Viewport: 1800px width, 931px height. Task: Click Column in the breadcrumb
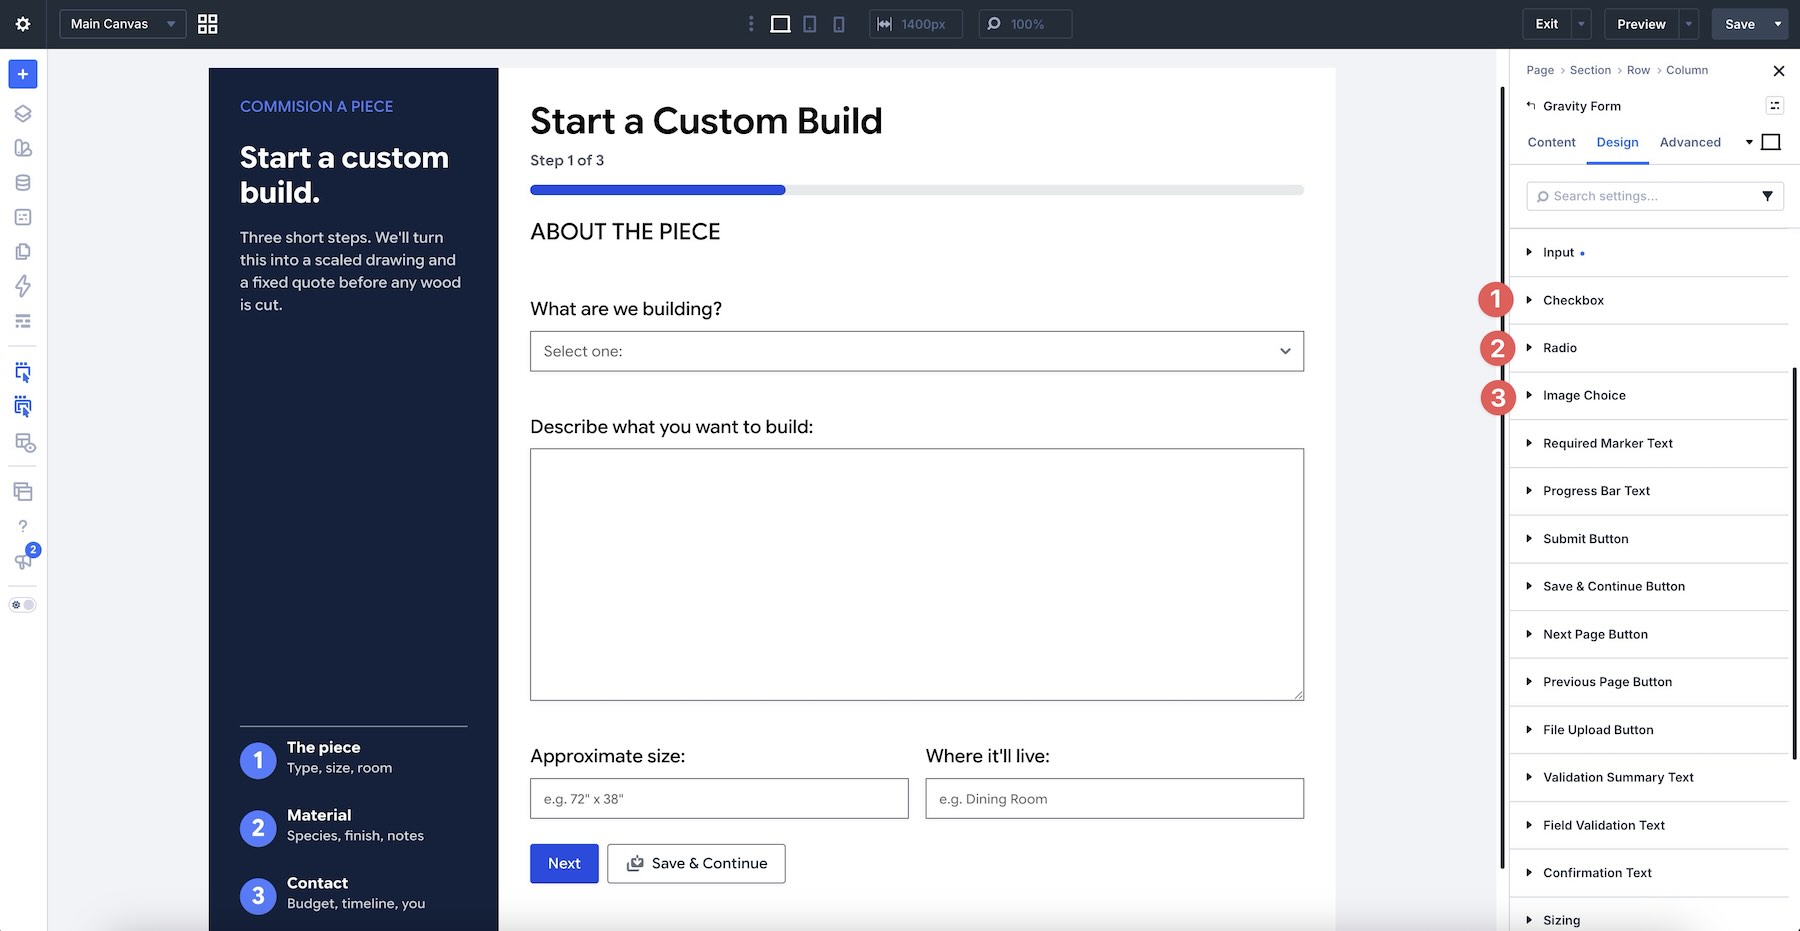coord(1687,70)
